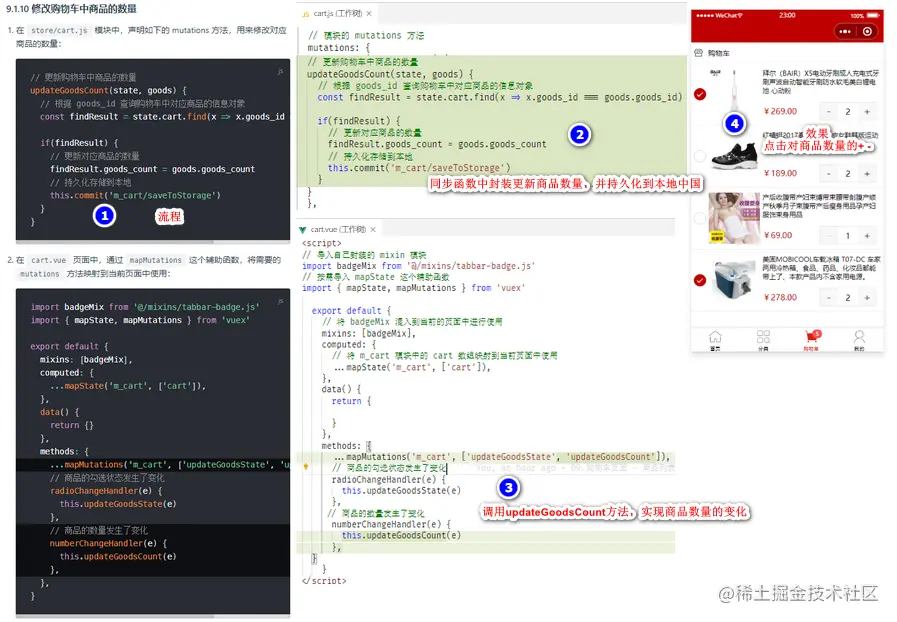Viewport: 897px width, 622px height.
Task: Click heading 9.1.10 修改购物车中商品的数量
Action: pyautogui.click(x=72, y=9)
